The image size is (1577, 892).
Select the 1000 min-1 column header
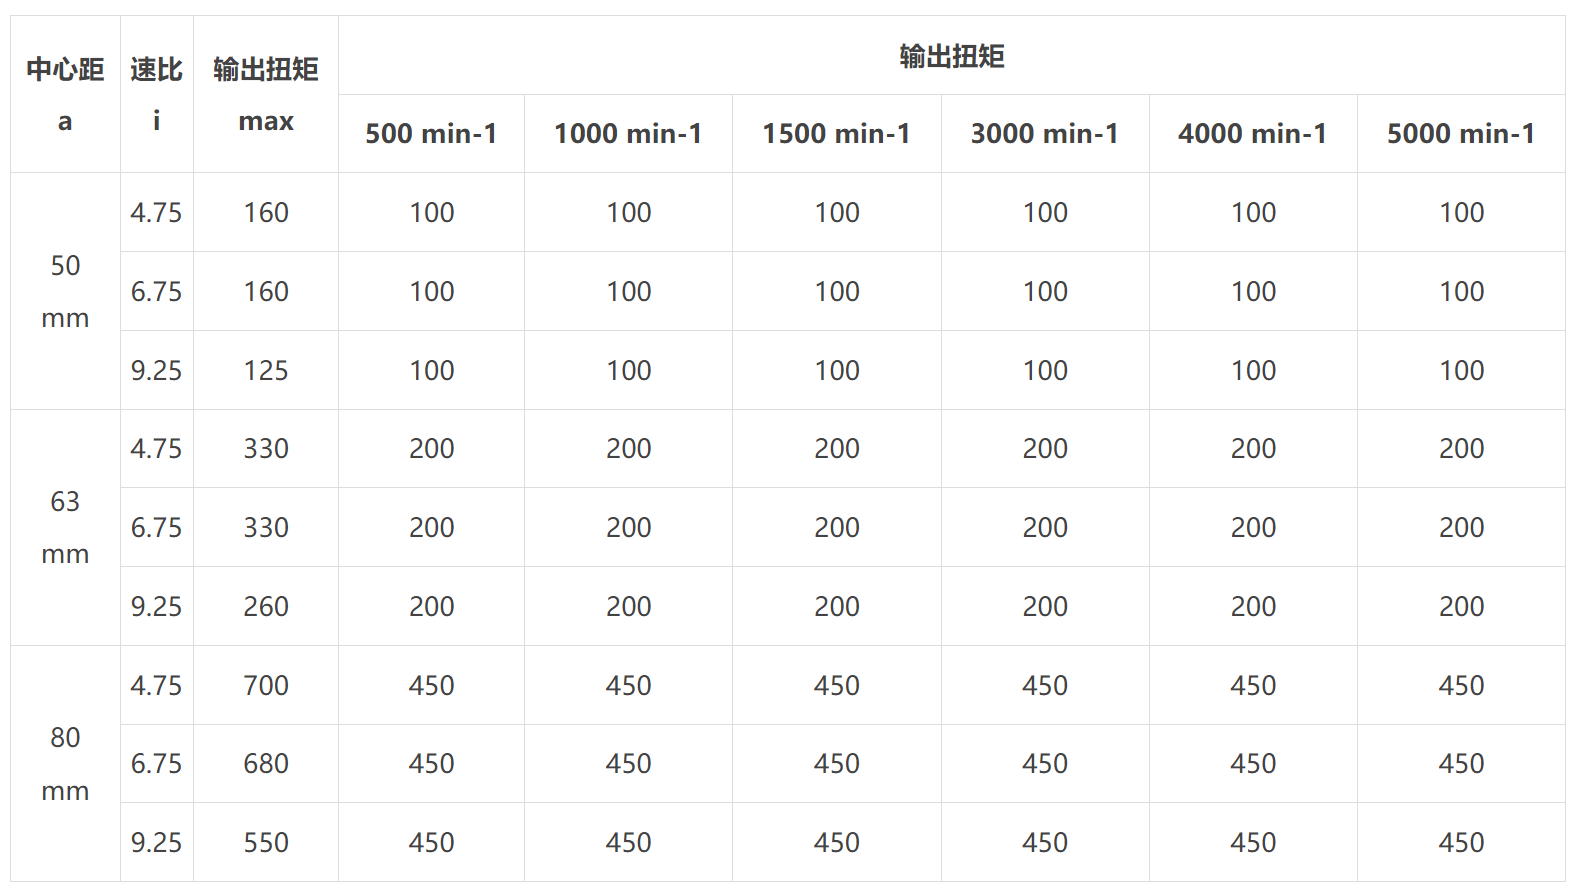(x=628, y=133)
